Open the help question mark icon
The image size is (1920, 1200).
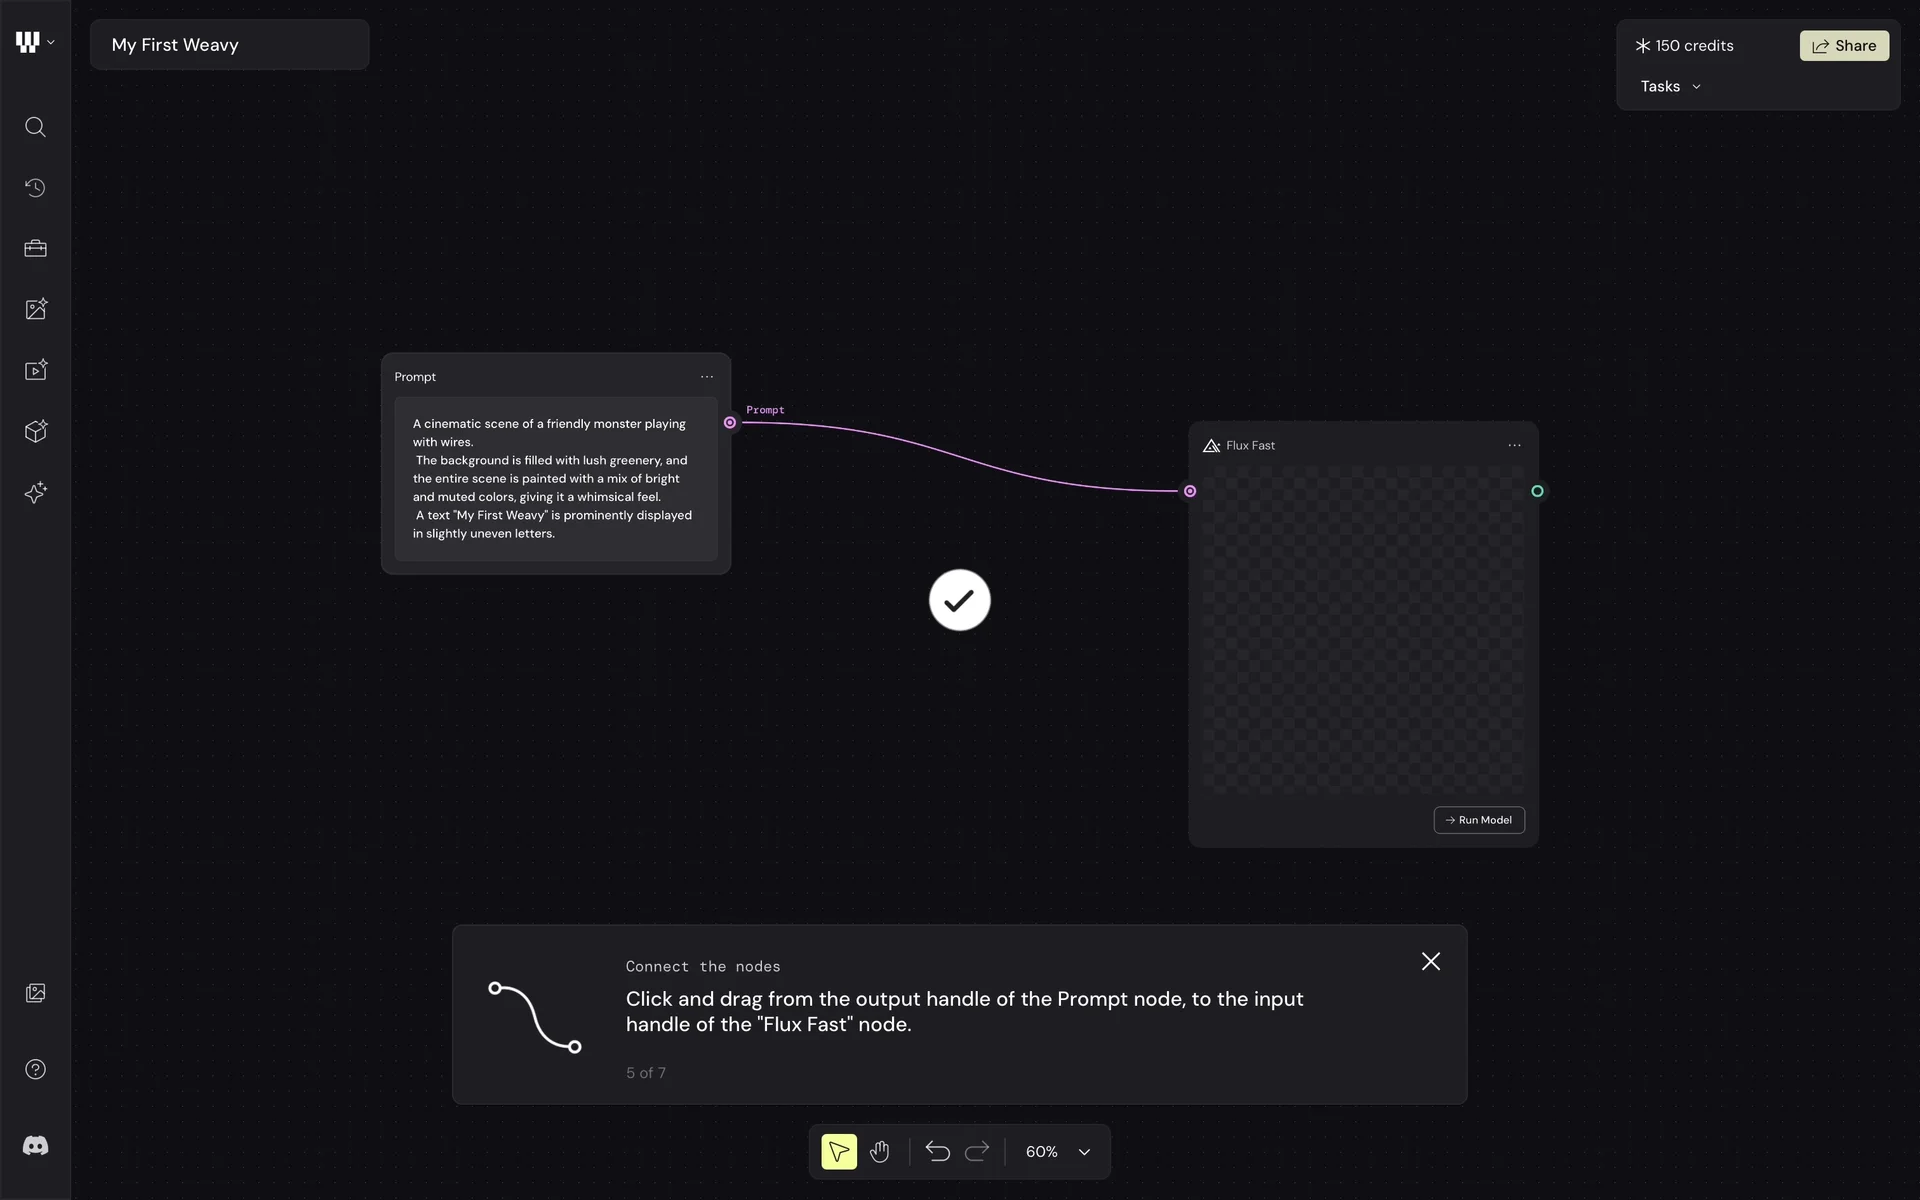pyautogui.click(x=35, y=1069)
